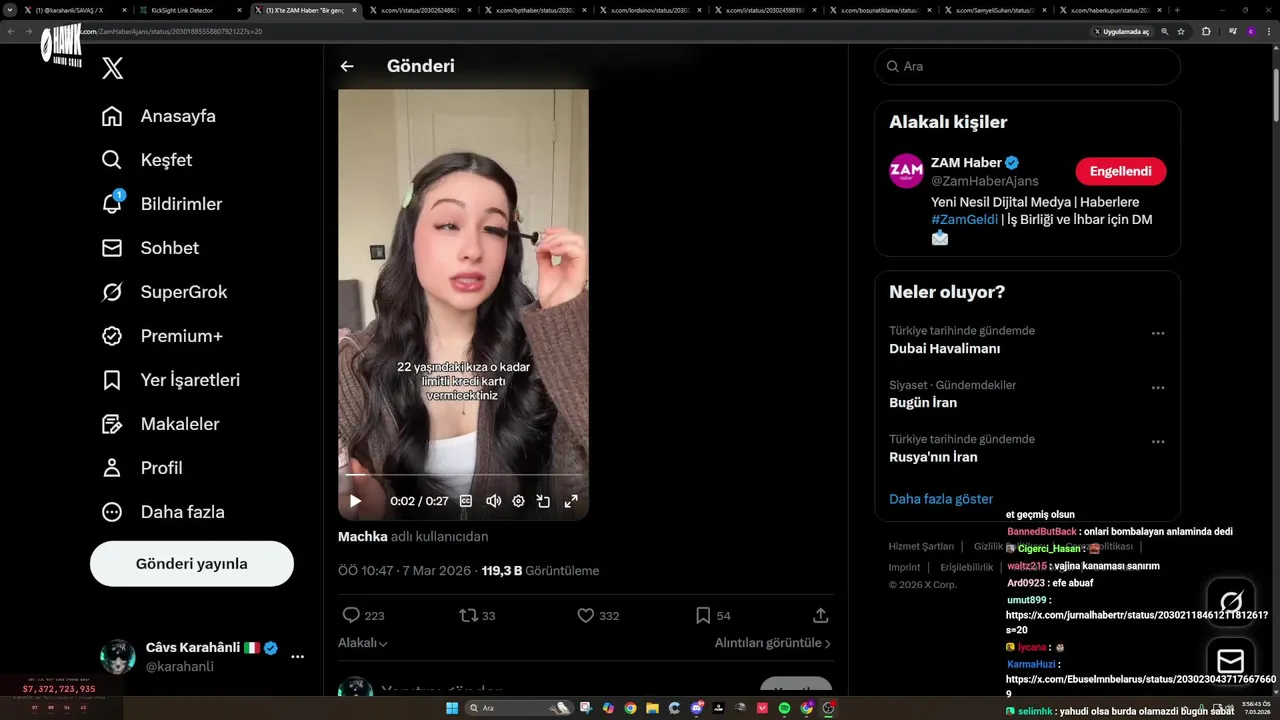1280x720 pixels.
Task: Open options dots for Rusya'nın İran trend
Action: pos(1158,442)
